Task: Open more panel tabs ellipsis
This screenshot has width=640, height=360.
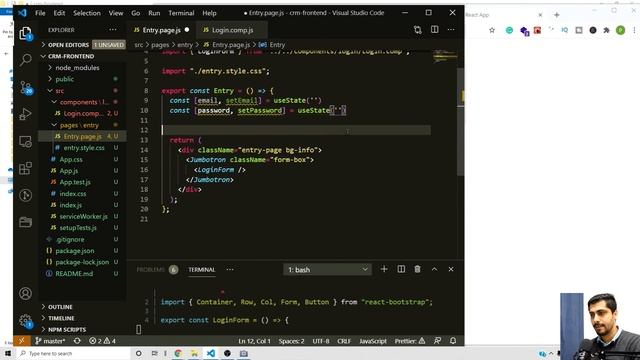Action: pos(230,269)
